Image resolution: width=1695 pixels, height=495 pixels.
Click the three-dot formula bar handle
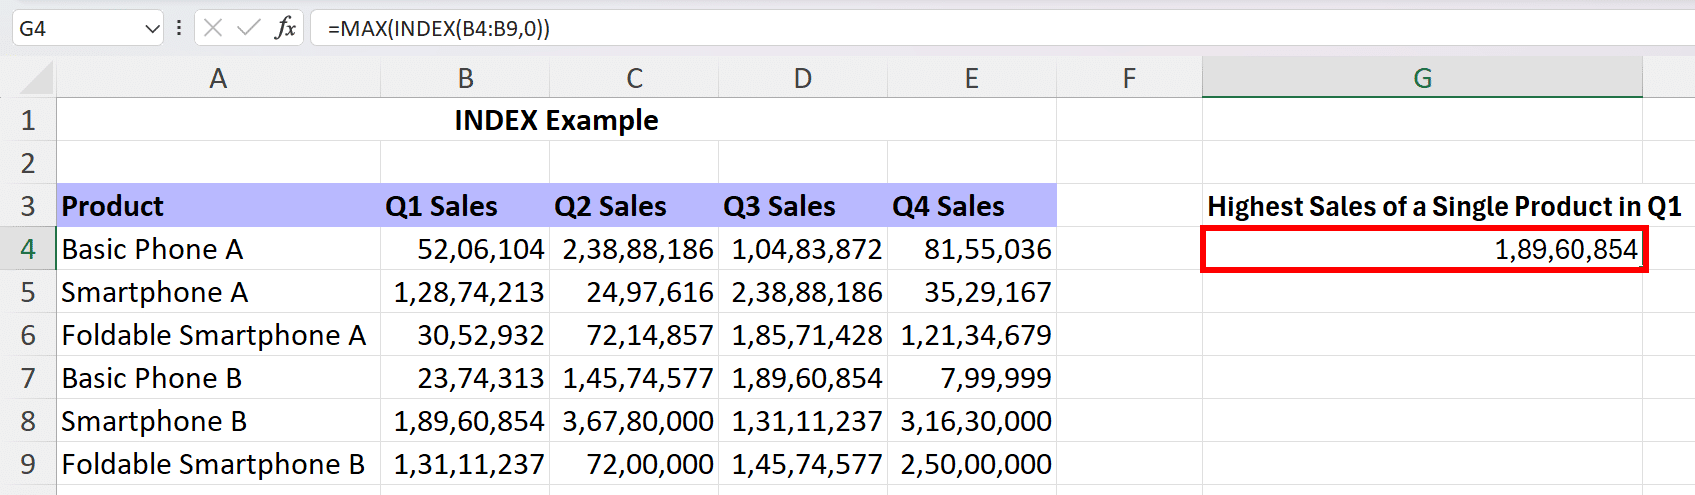(179, 28)
